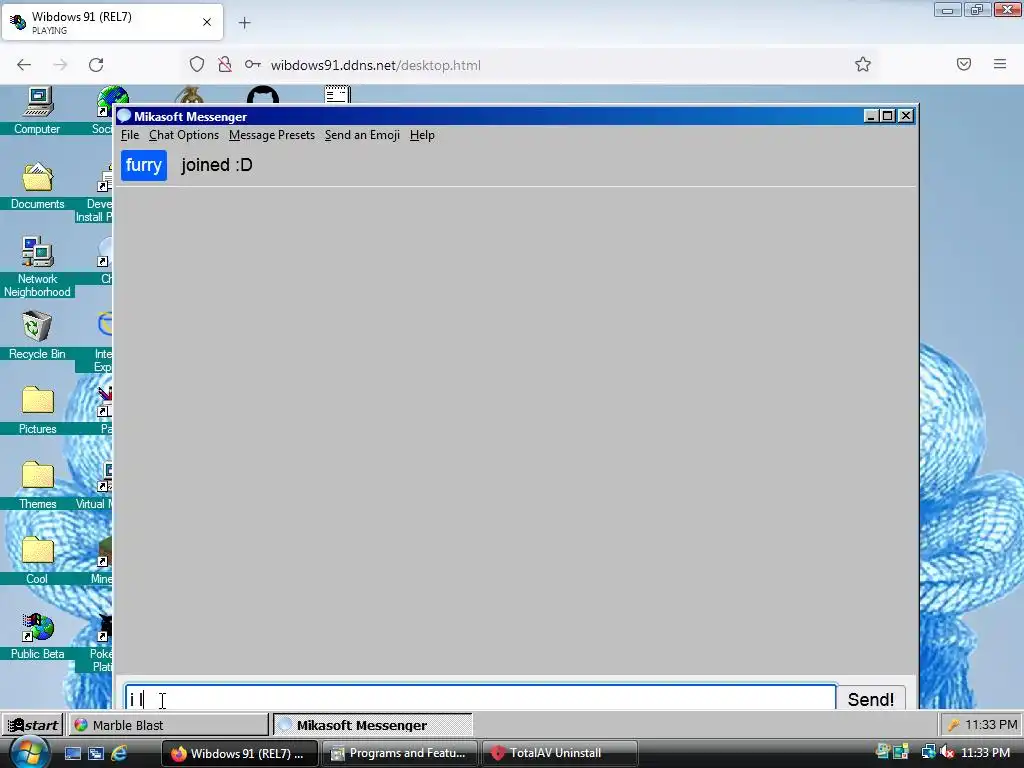Focus the chat message input field
The width and height of the screenshot is (1024, 768).
pyautogui.click(x=480, y=697)
